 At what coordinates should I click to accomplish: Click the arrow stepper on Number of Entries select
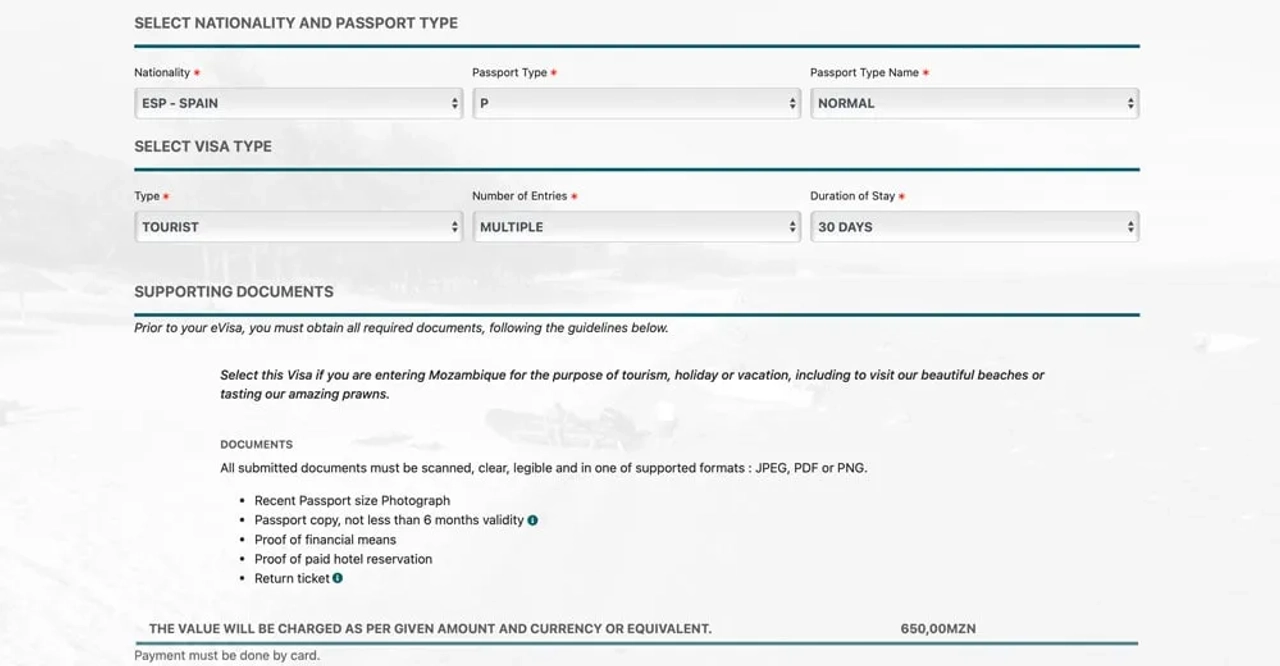point(792,227)
